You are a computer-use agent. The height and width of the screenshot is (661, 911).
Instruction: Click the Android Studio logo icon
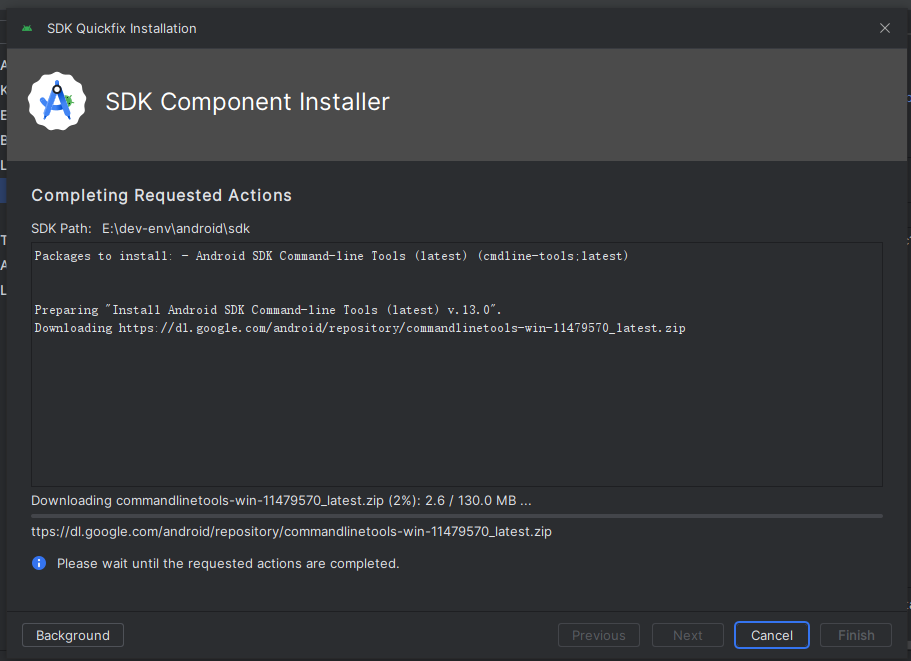(x=57, y=101)
